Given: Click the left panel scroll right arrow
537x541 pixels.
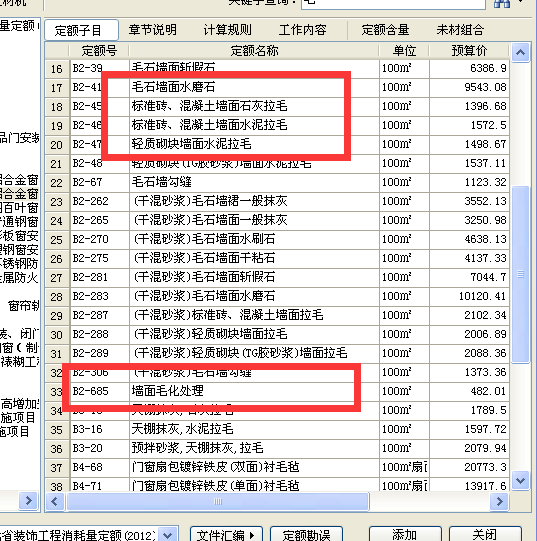Looking at the screenshot, I should (29, 500).
